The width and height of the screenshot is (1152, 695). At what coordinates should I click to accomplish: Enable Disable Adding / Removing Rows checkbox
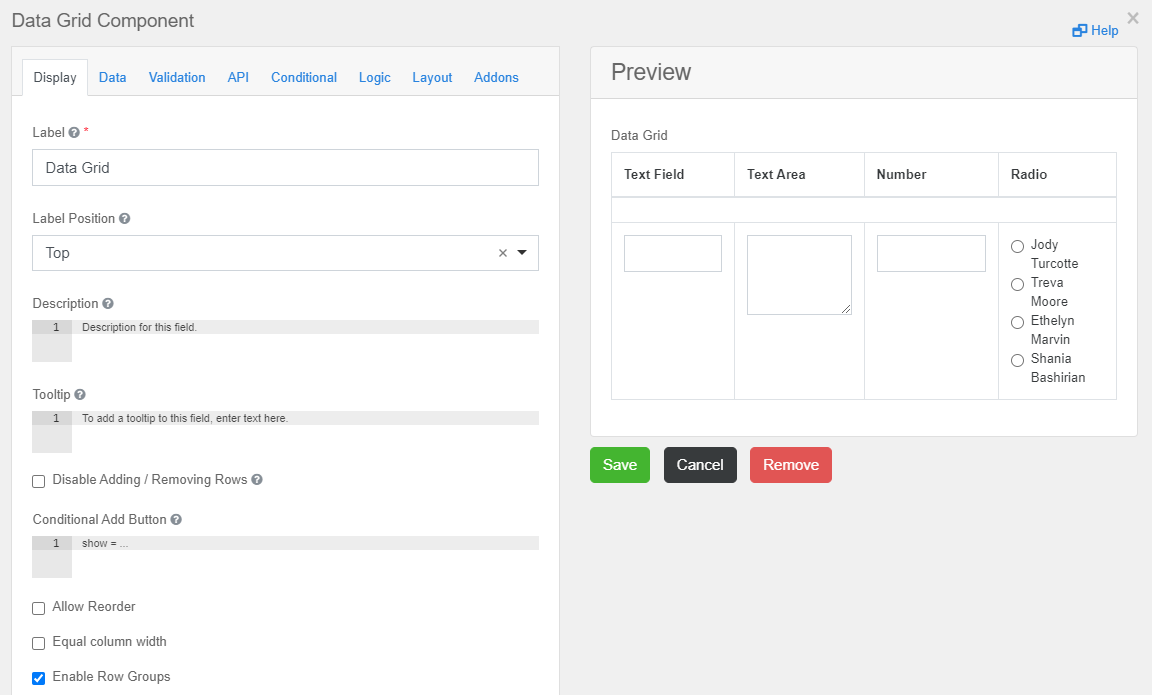coord(39,481)
